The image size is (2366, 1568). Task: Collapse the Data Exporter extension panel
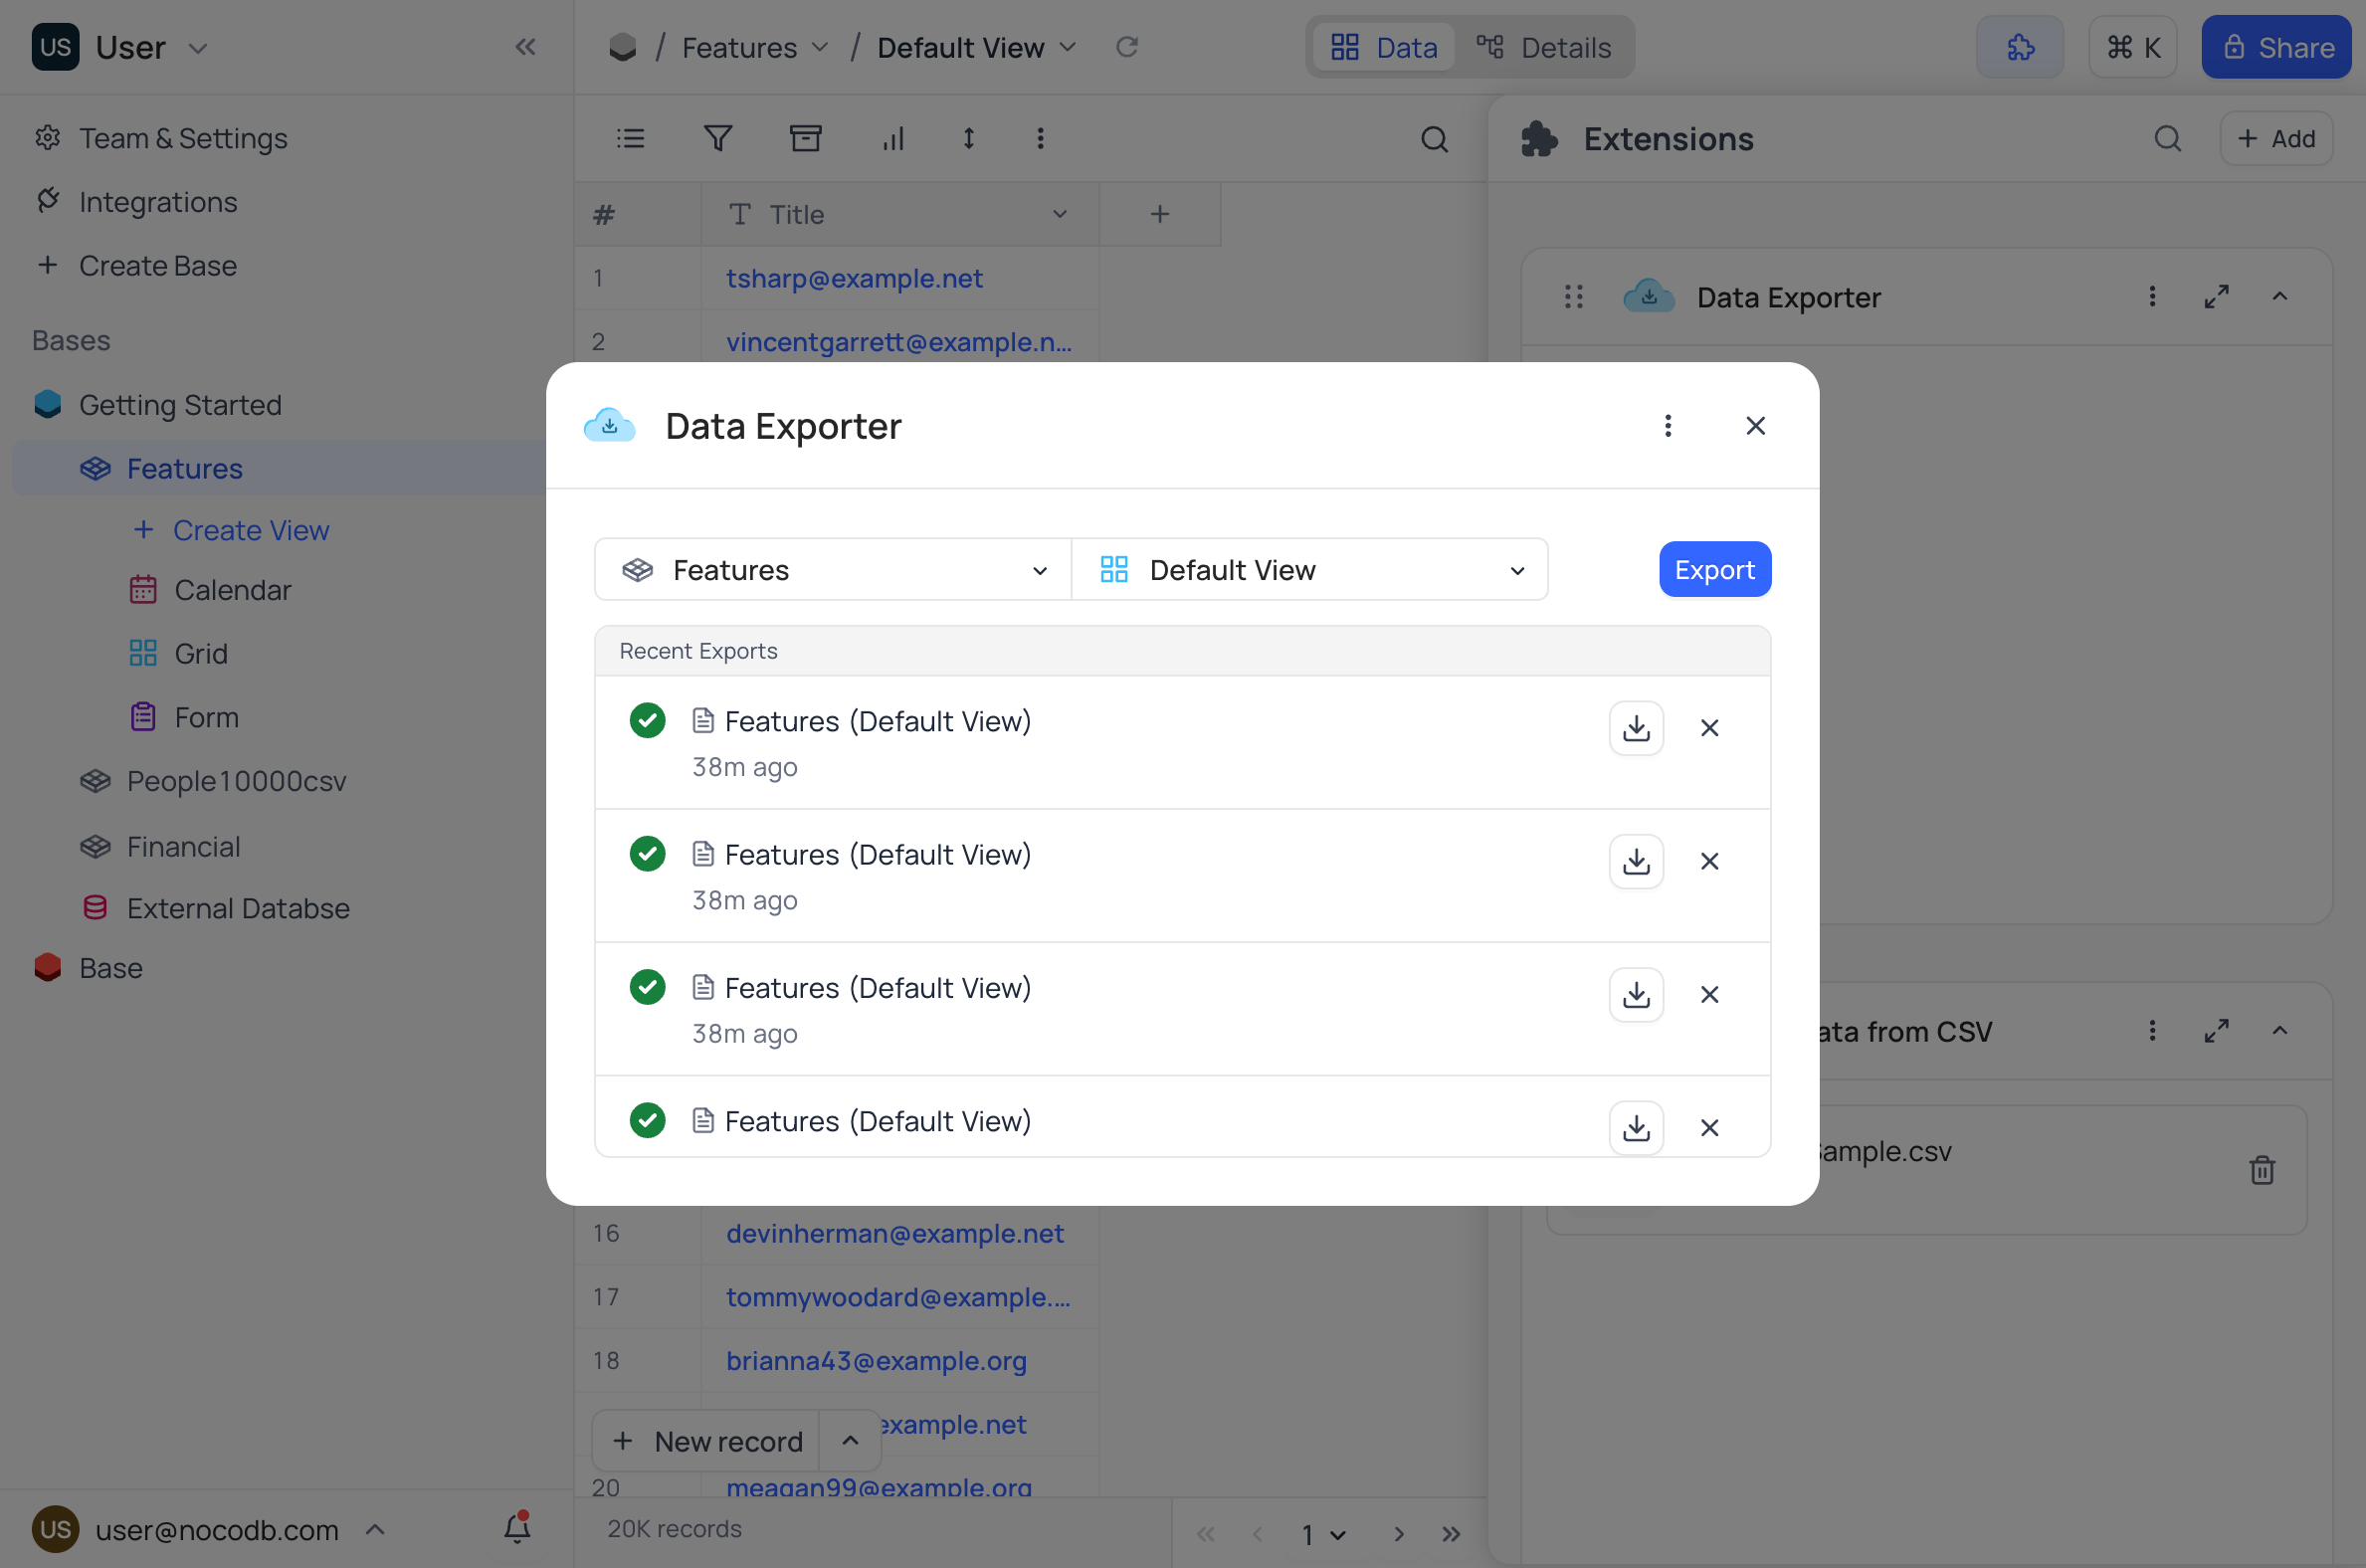pos(2280,297)
